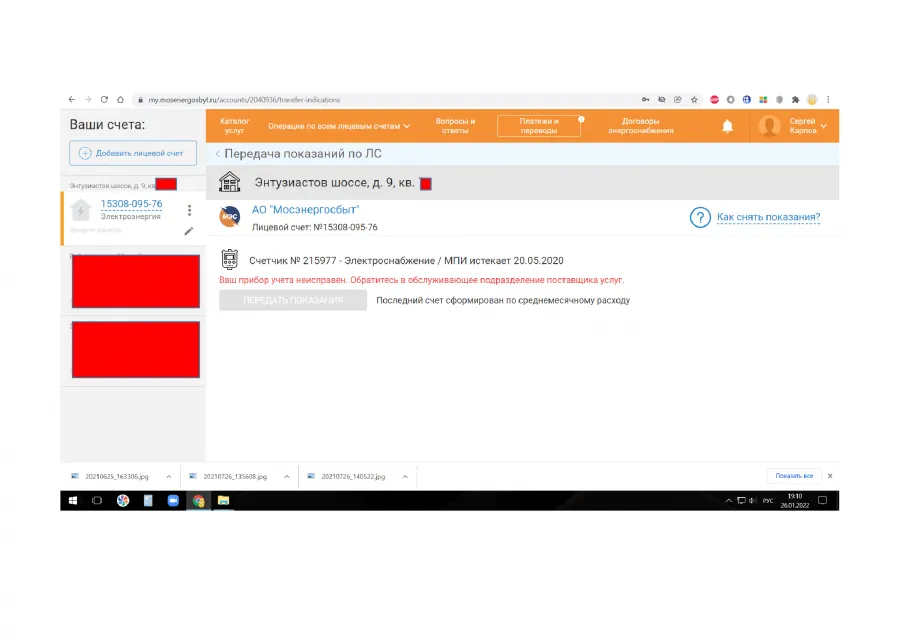Click the meter icon beside Счетчик № 215977
Viewport: 900px width, 636px height.
point(230,259)
